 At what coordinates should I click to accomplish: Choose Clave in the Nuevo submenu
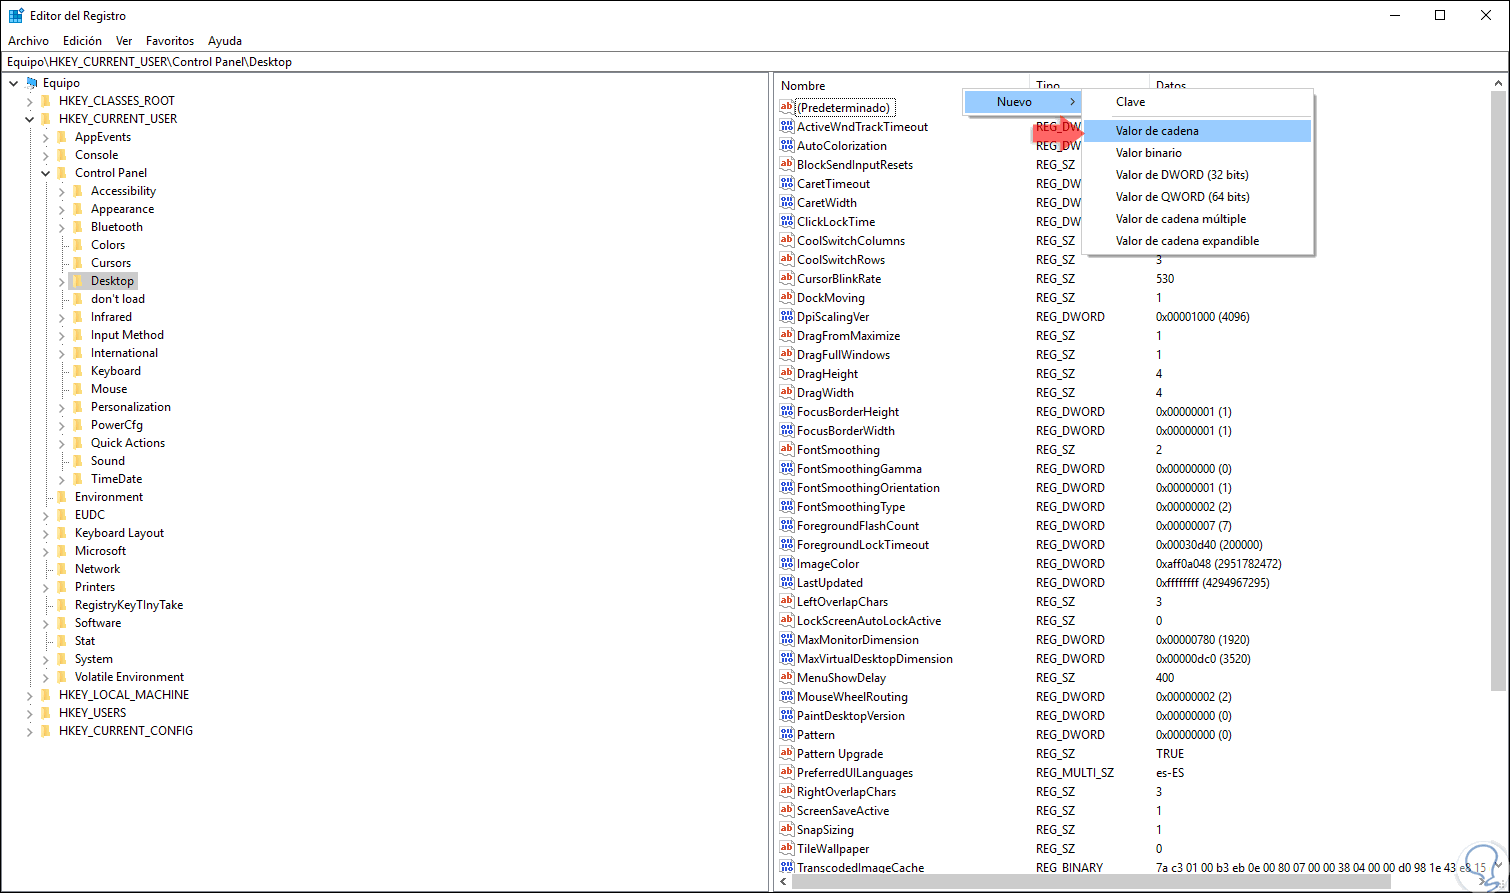point(1197,102)
